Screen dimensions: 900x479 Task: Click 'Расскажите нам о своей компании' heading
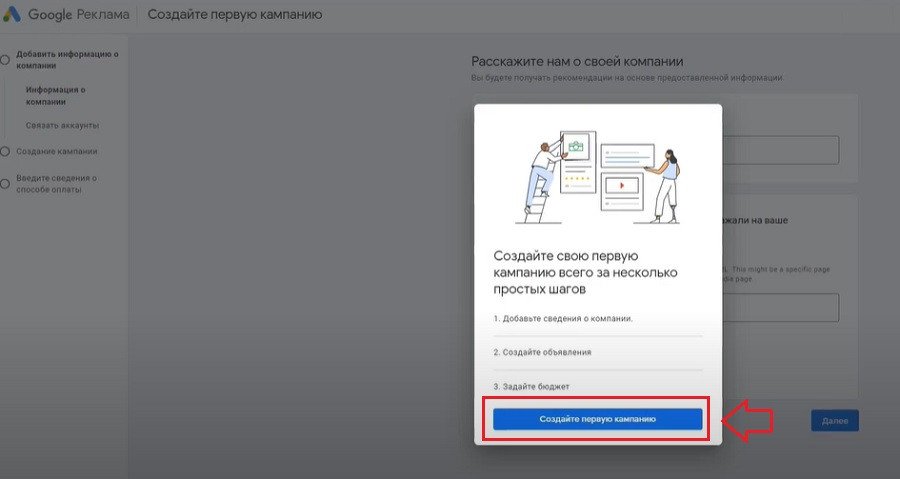click(x=577, y=61)
